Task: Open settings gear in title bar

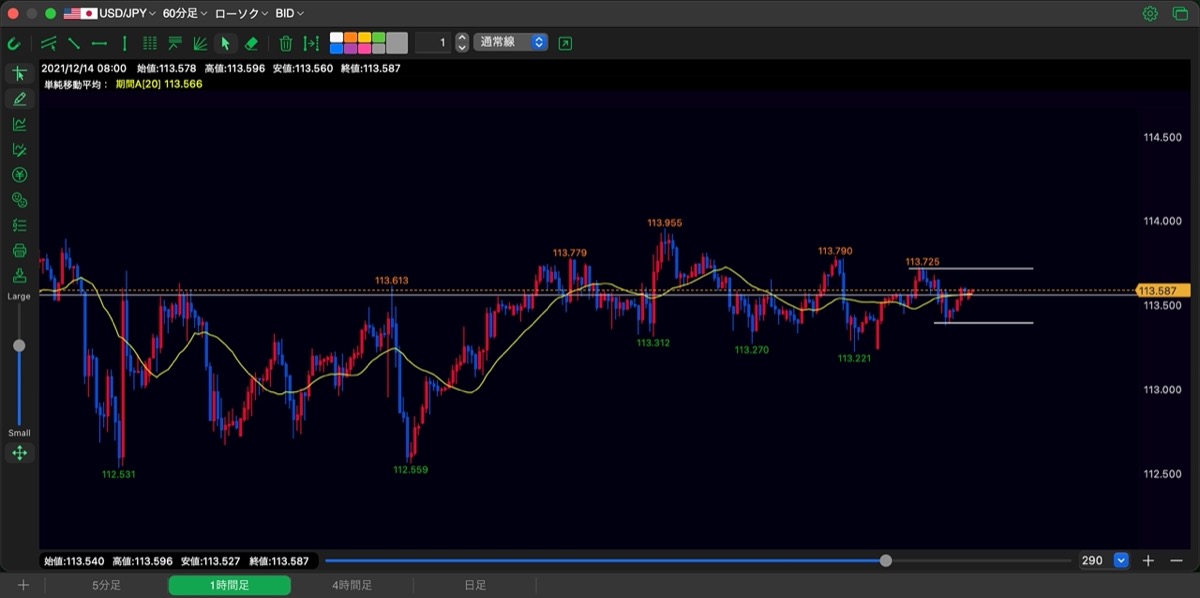Action: click(x=1150, y=14)
